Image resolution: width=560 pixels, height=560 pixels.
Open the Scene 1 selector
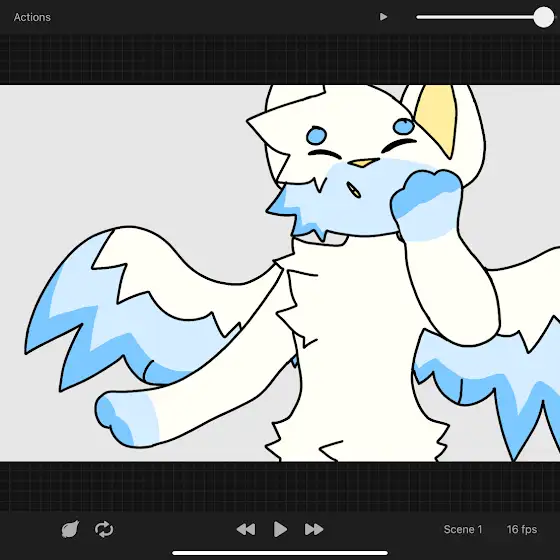pyautogui.click(x=462, y=529)
